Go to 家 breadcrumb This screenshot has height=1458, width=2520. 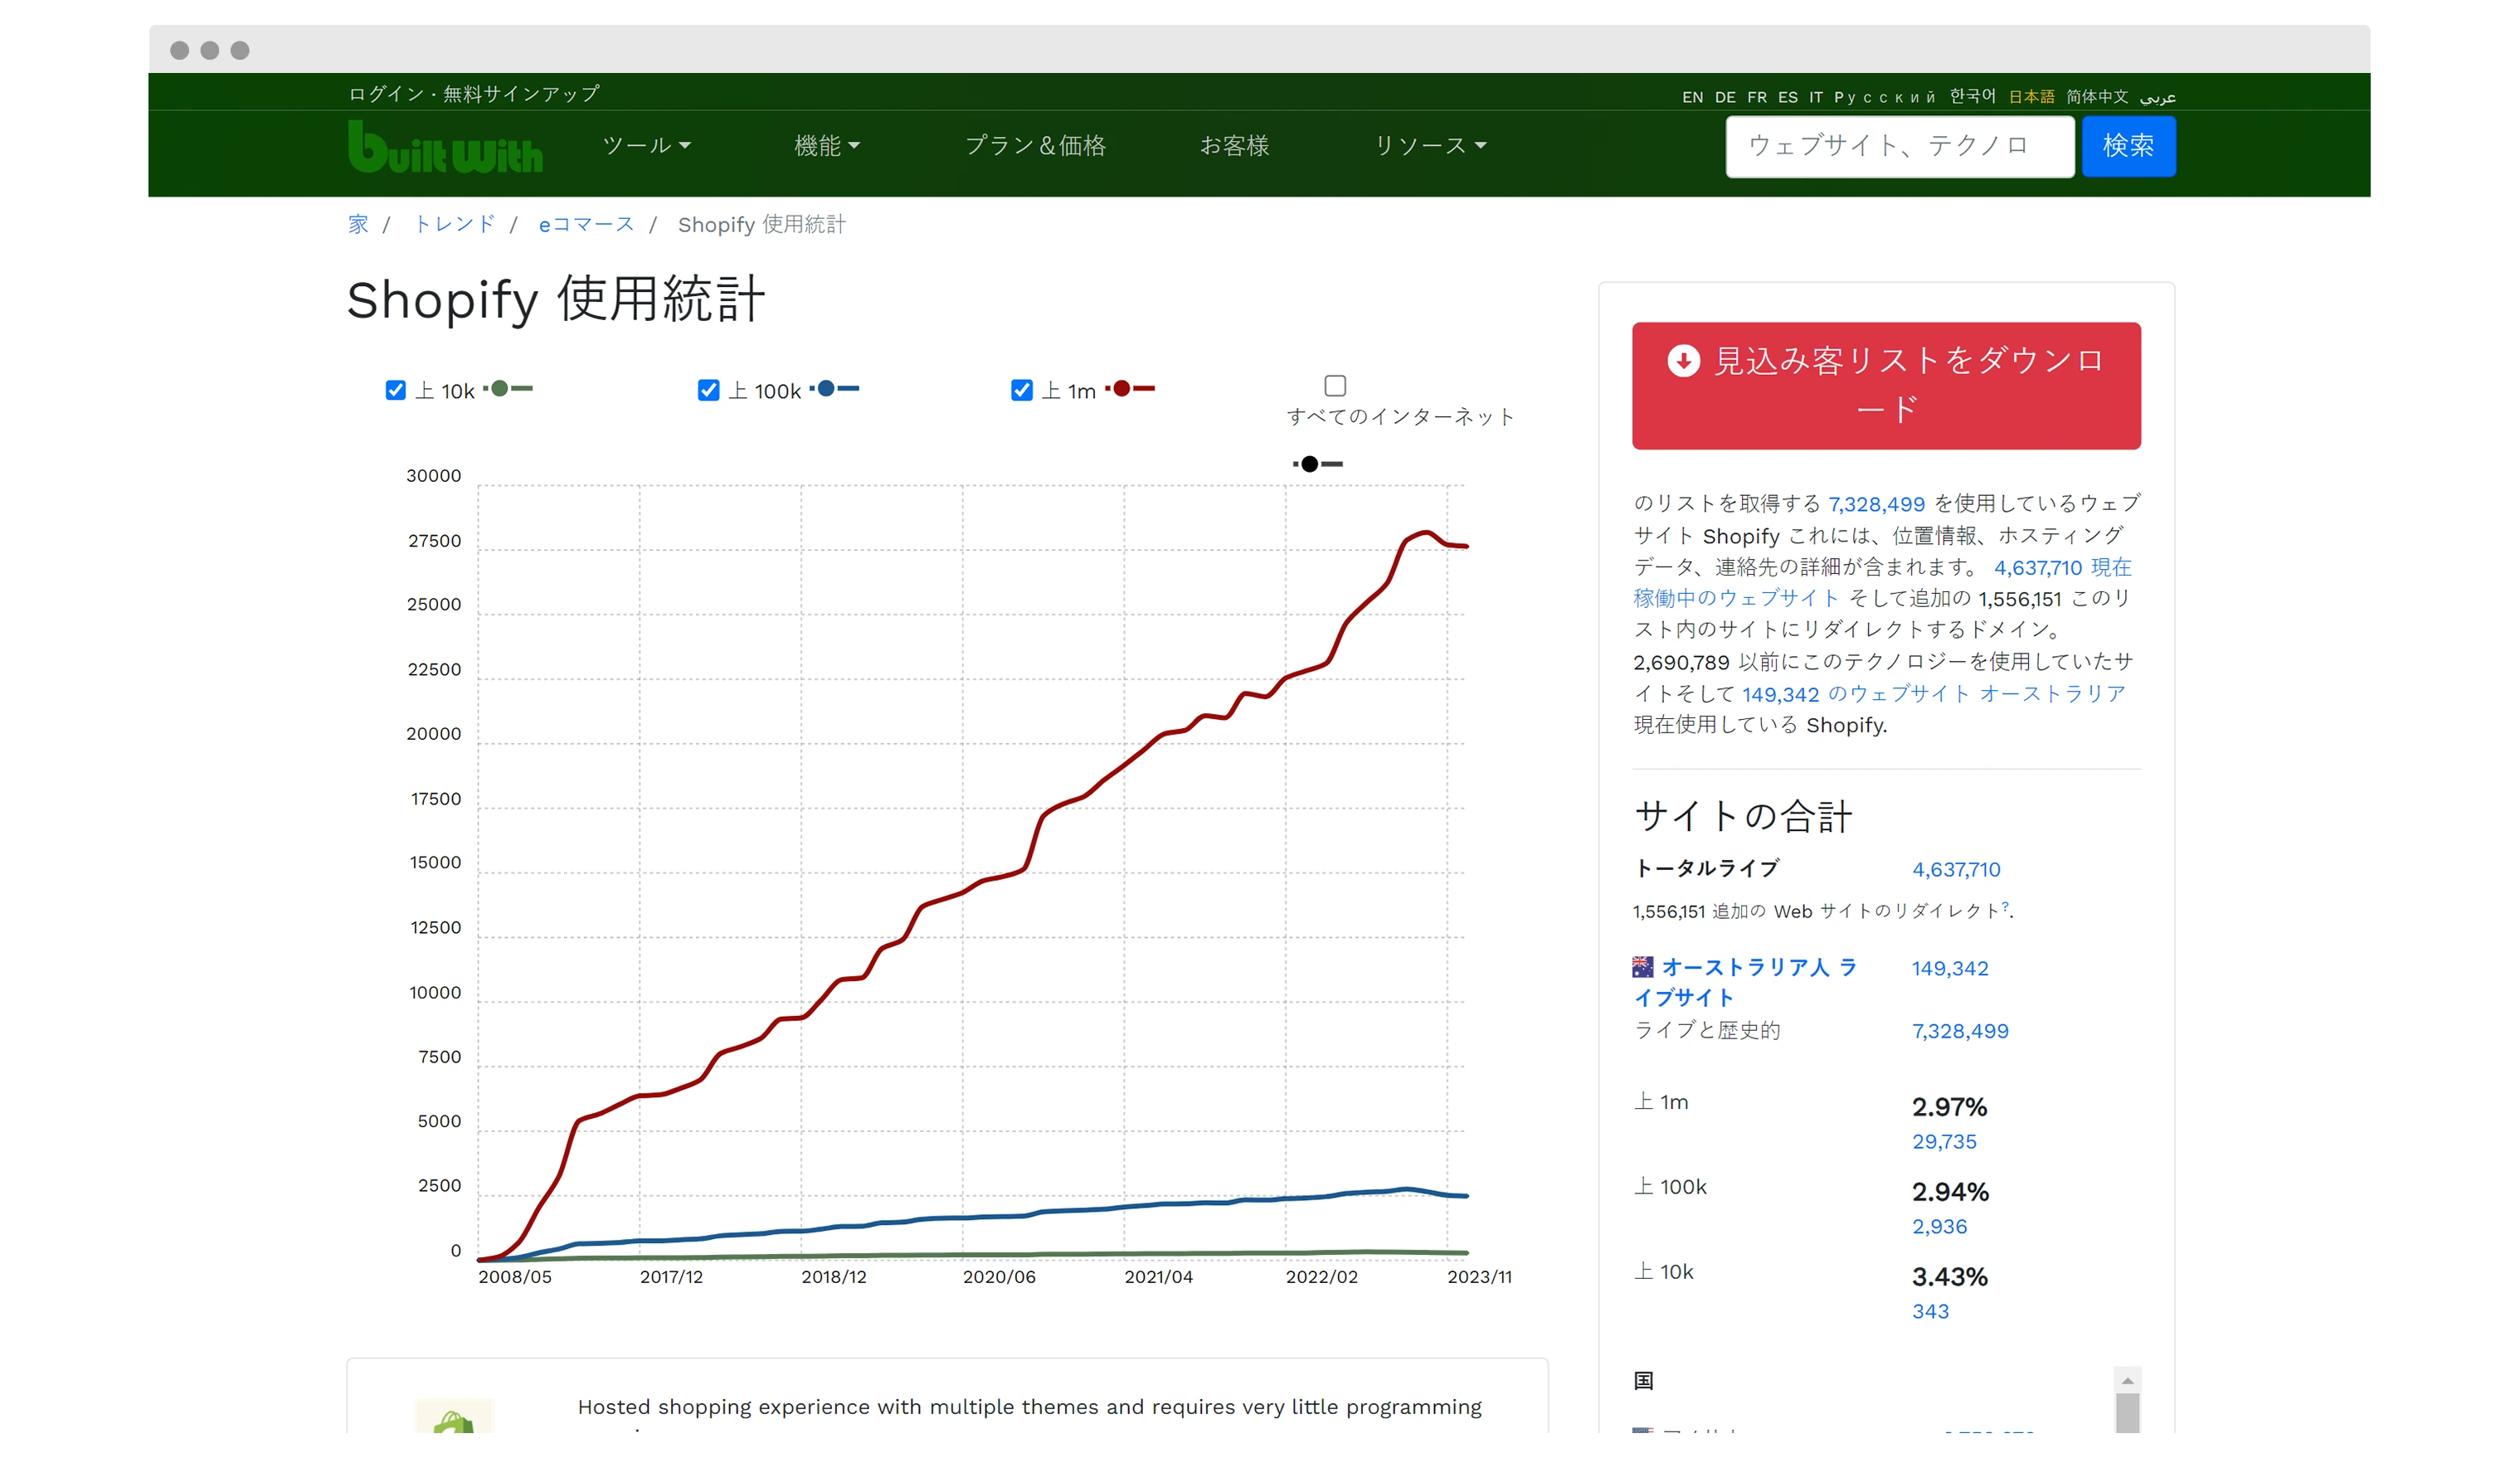point(358,224)
